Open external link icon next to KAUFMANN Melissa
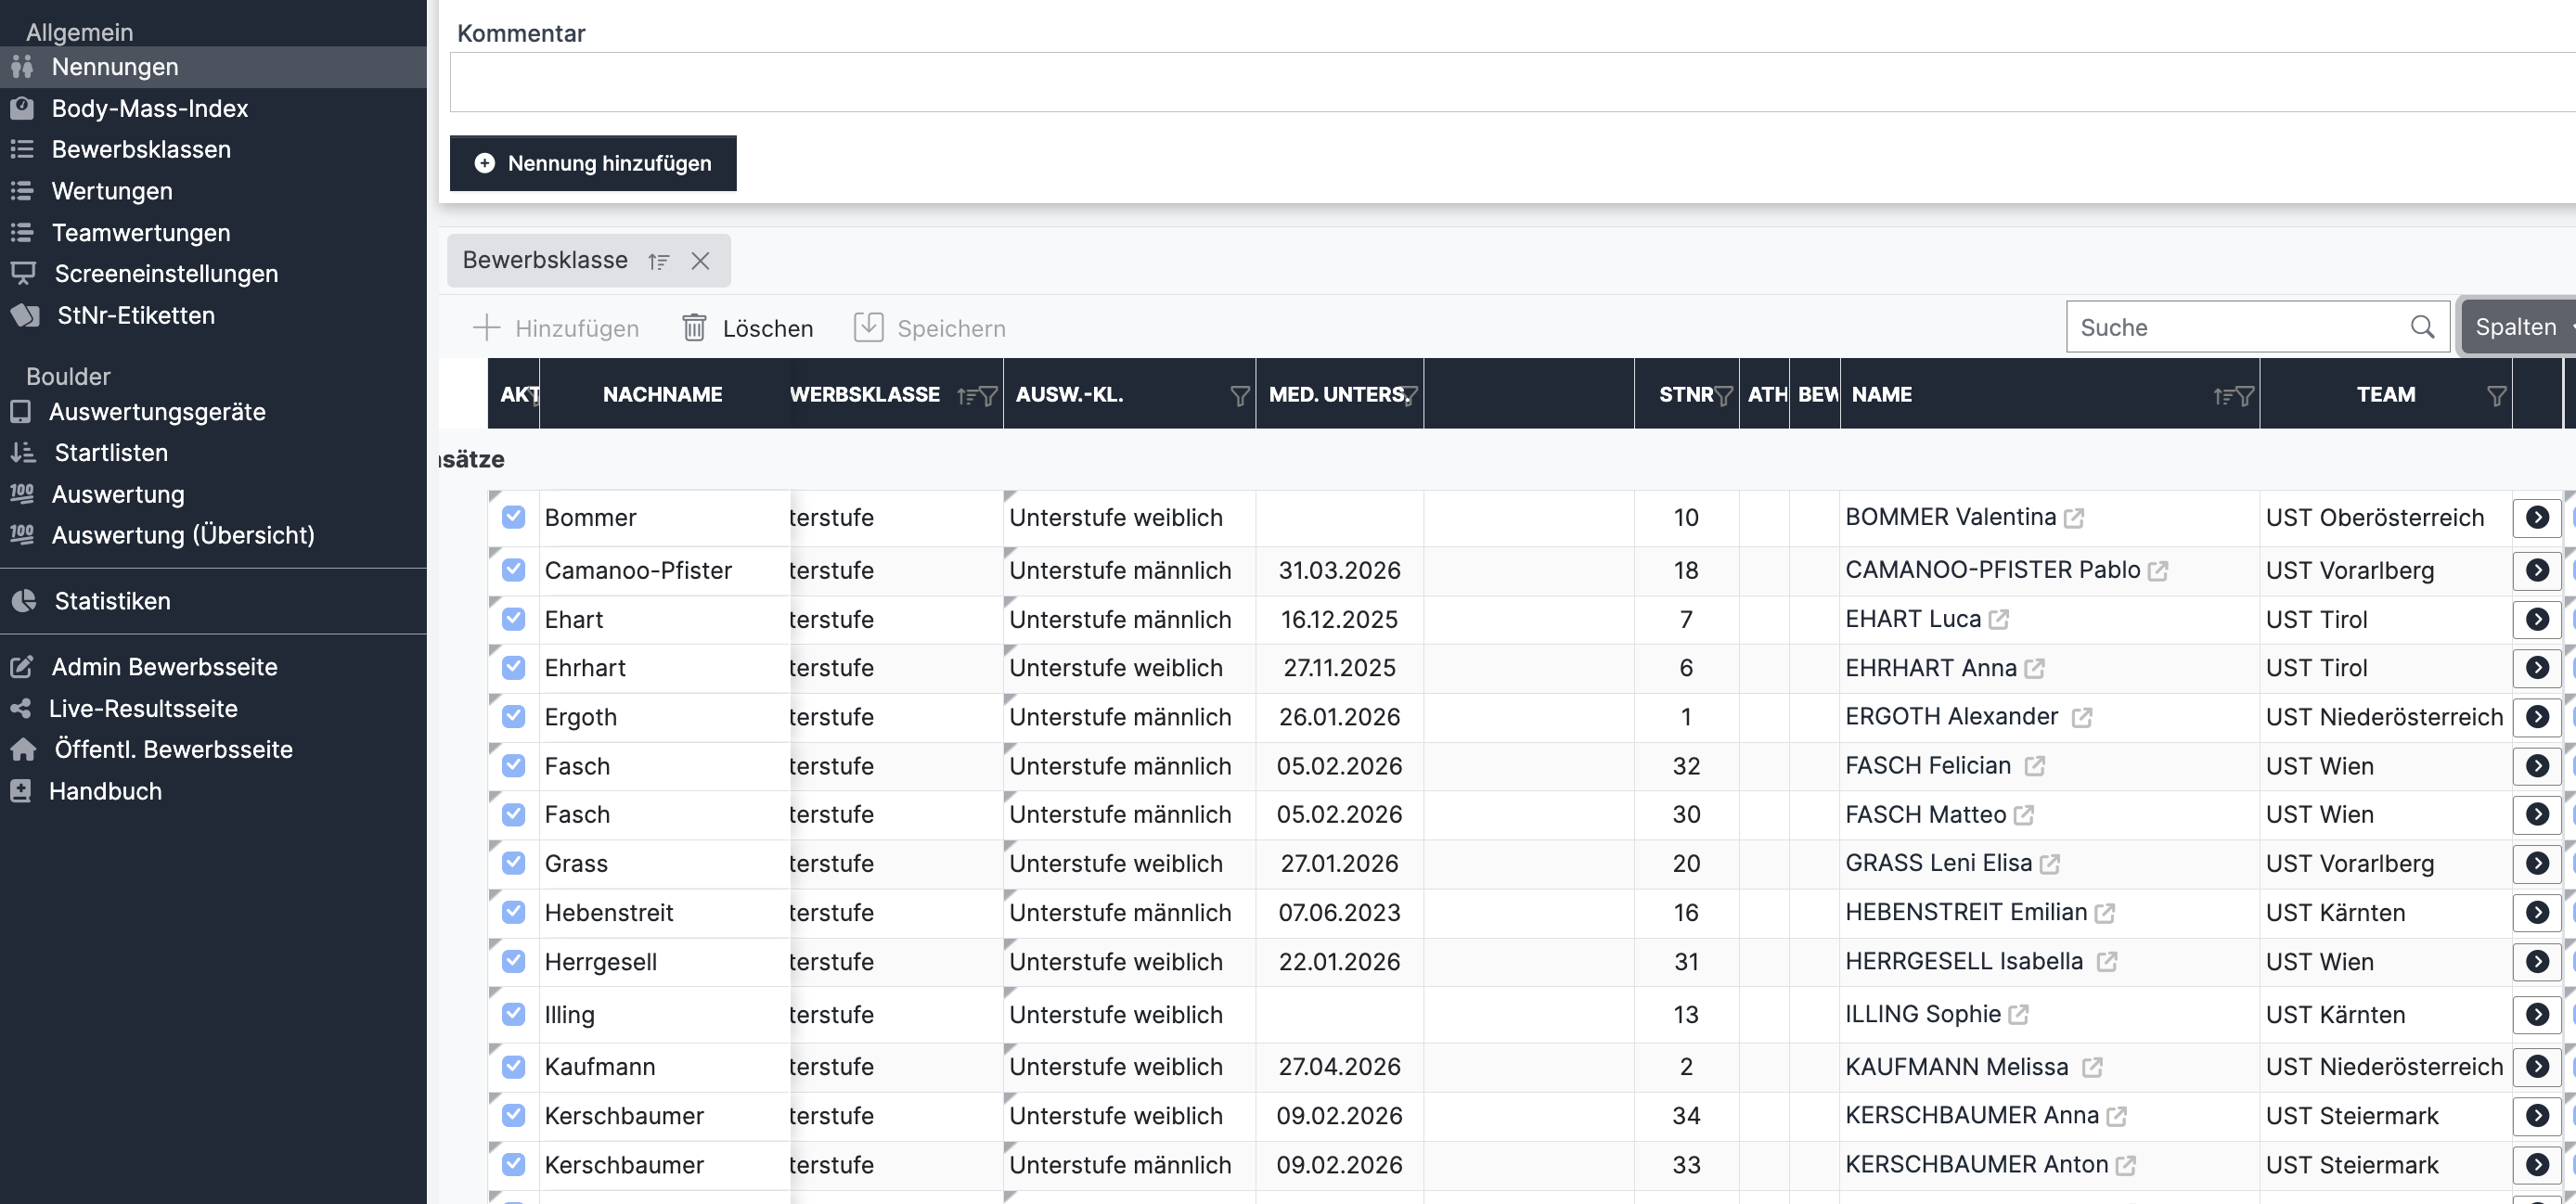 (2092, 1068)
